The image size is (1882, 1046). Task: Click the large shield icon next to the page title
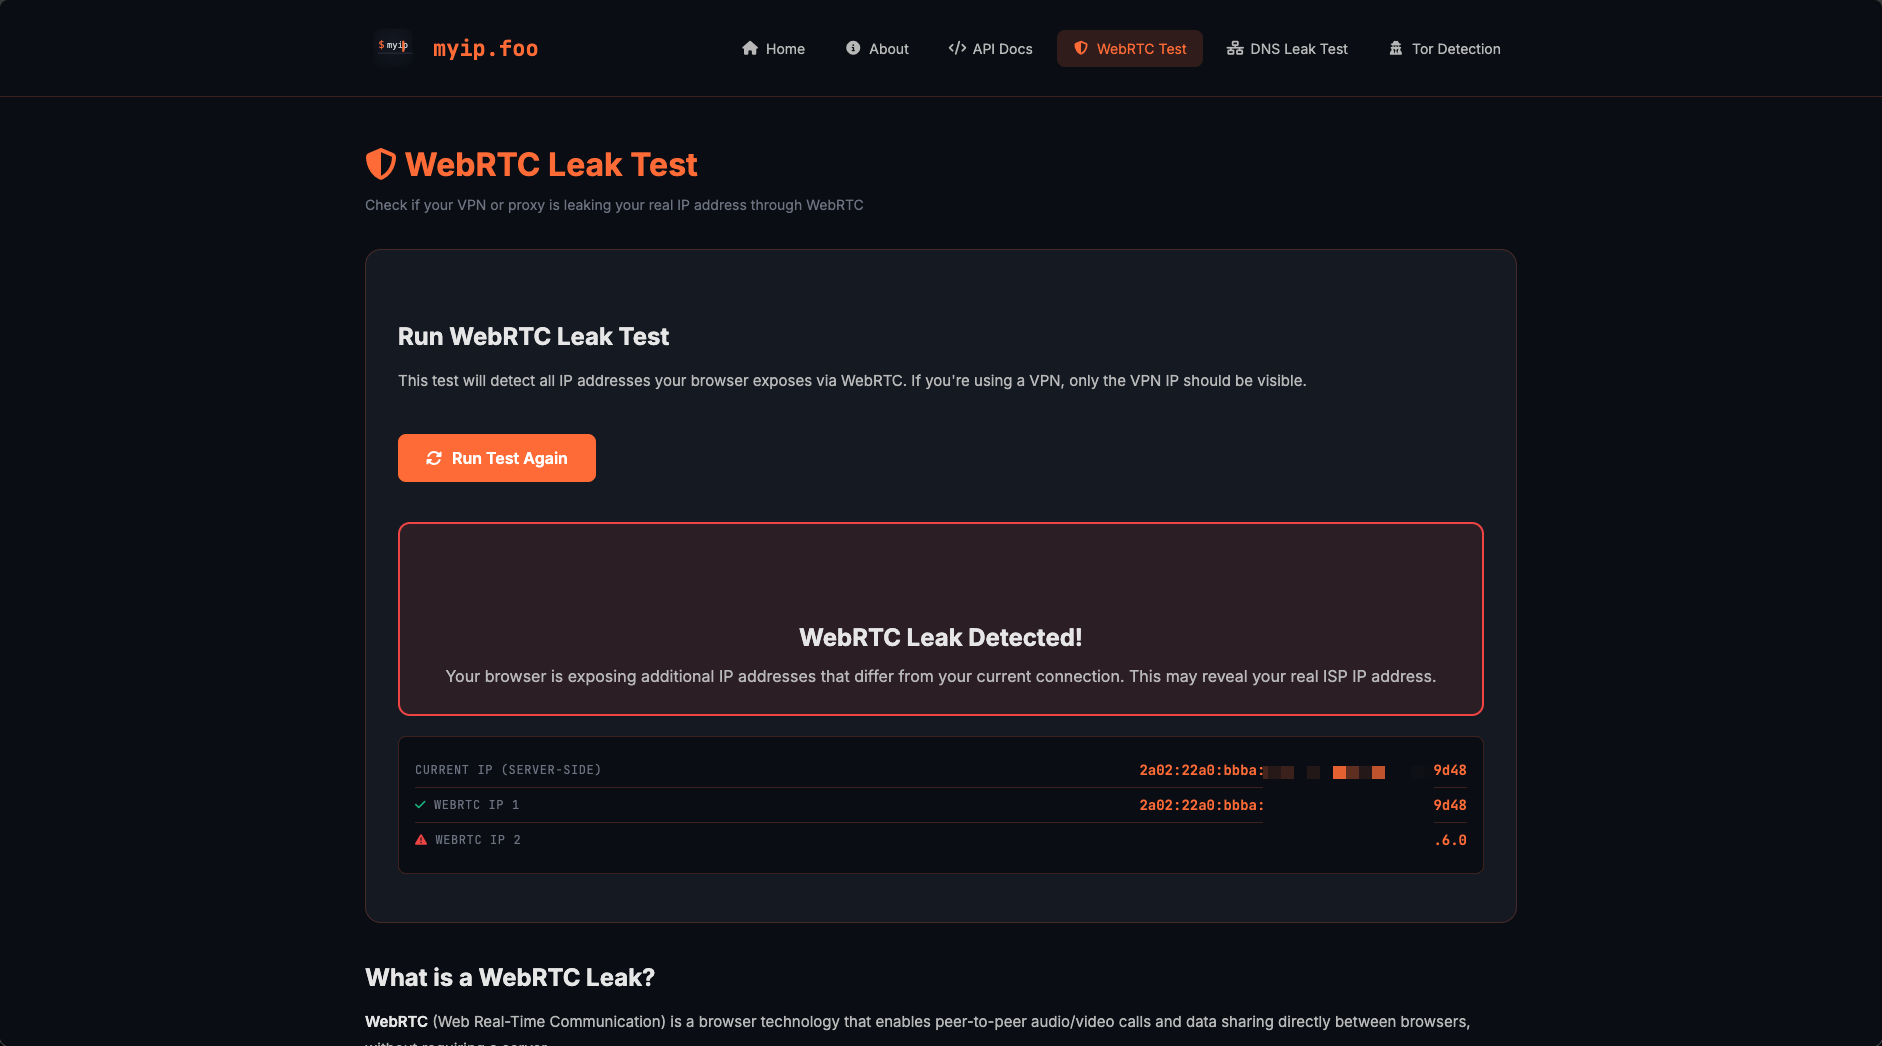tap(381, 164)
